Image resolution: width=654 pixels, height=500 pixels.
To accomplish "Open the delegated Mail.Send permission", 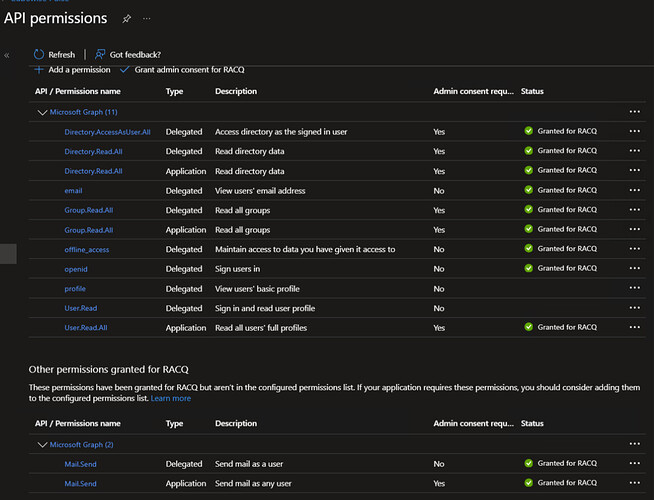I will pos(80,464).
